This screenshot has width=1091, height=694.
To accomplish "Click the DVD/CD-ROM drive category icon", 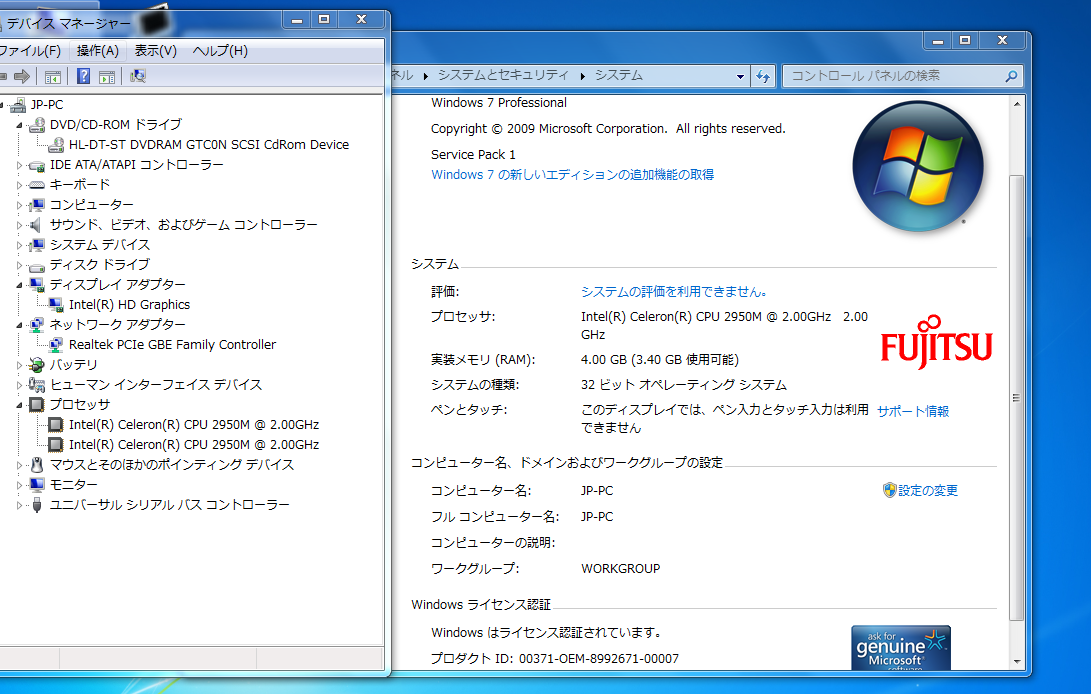I will [37, 125].
